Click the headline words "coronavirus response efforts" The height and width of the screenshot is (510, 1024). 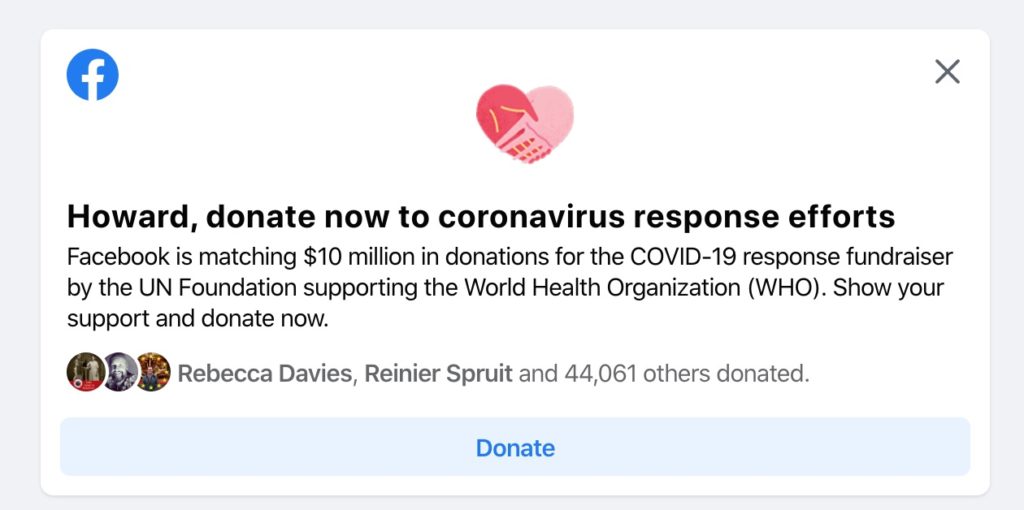point(667,216)
